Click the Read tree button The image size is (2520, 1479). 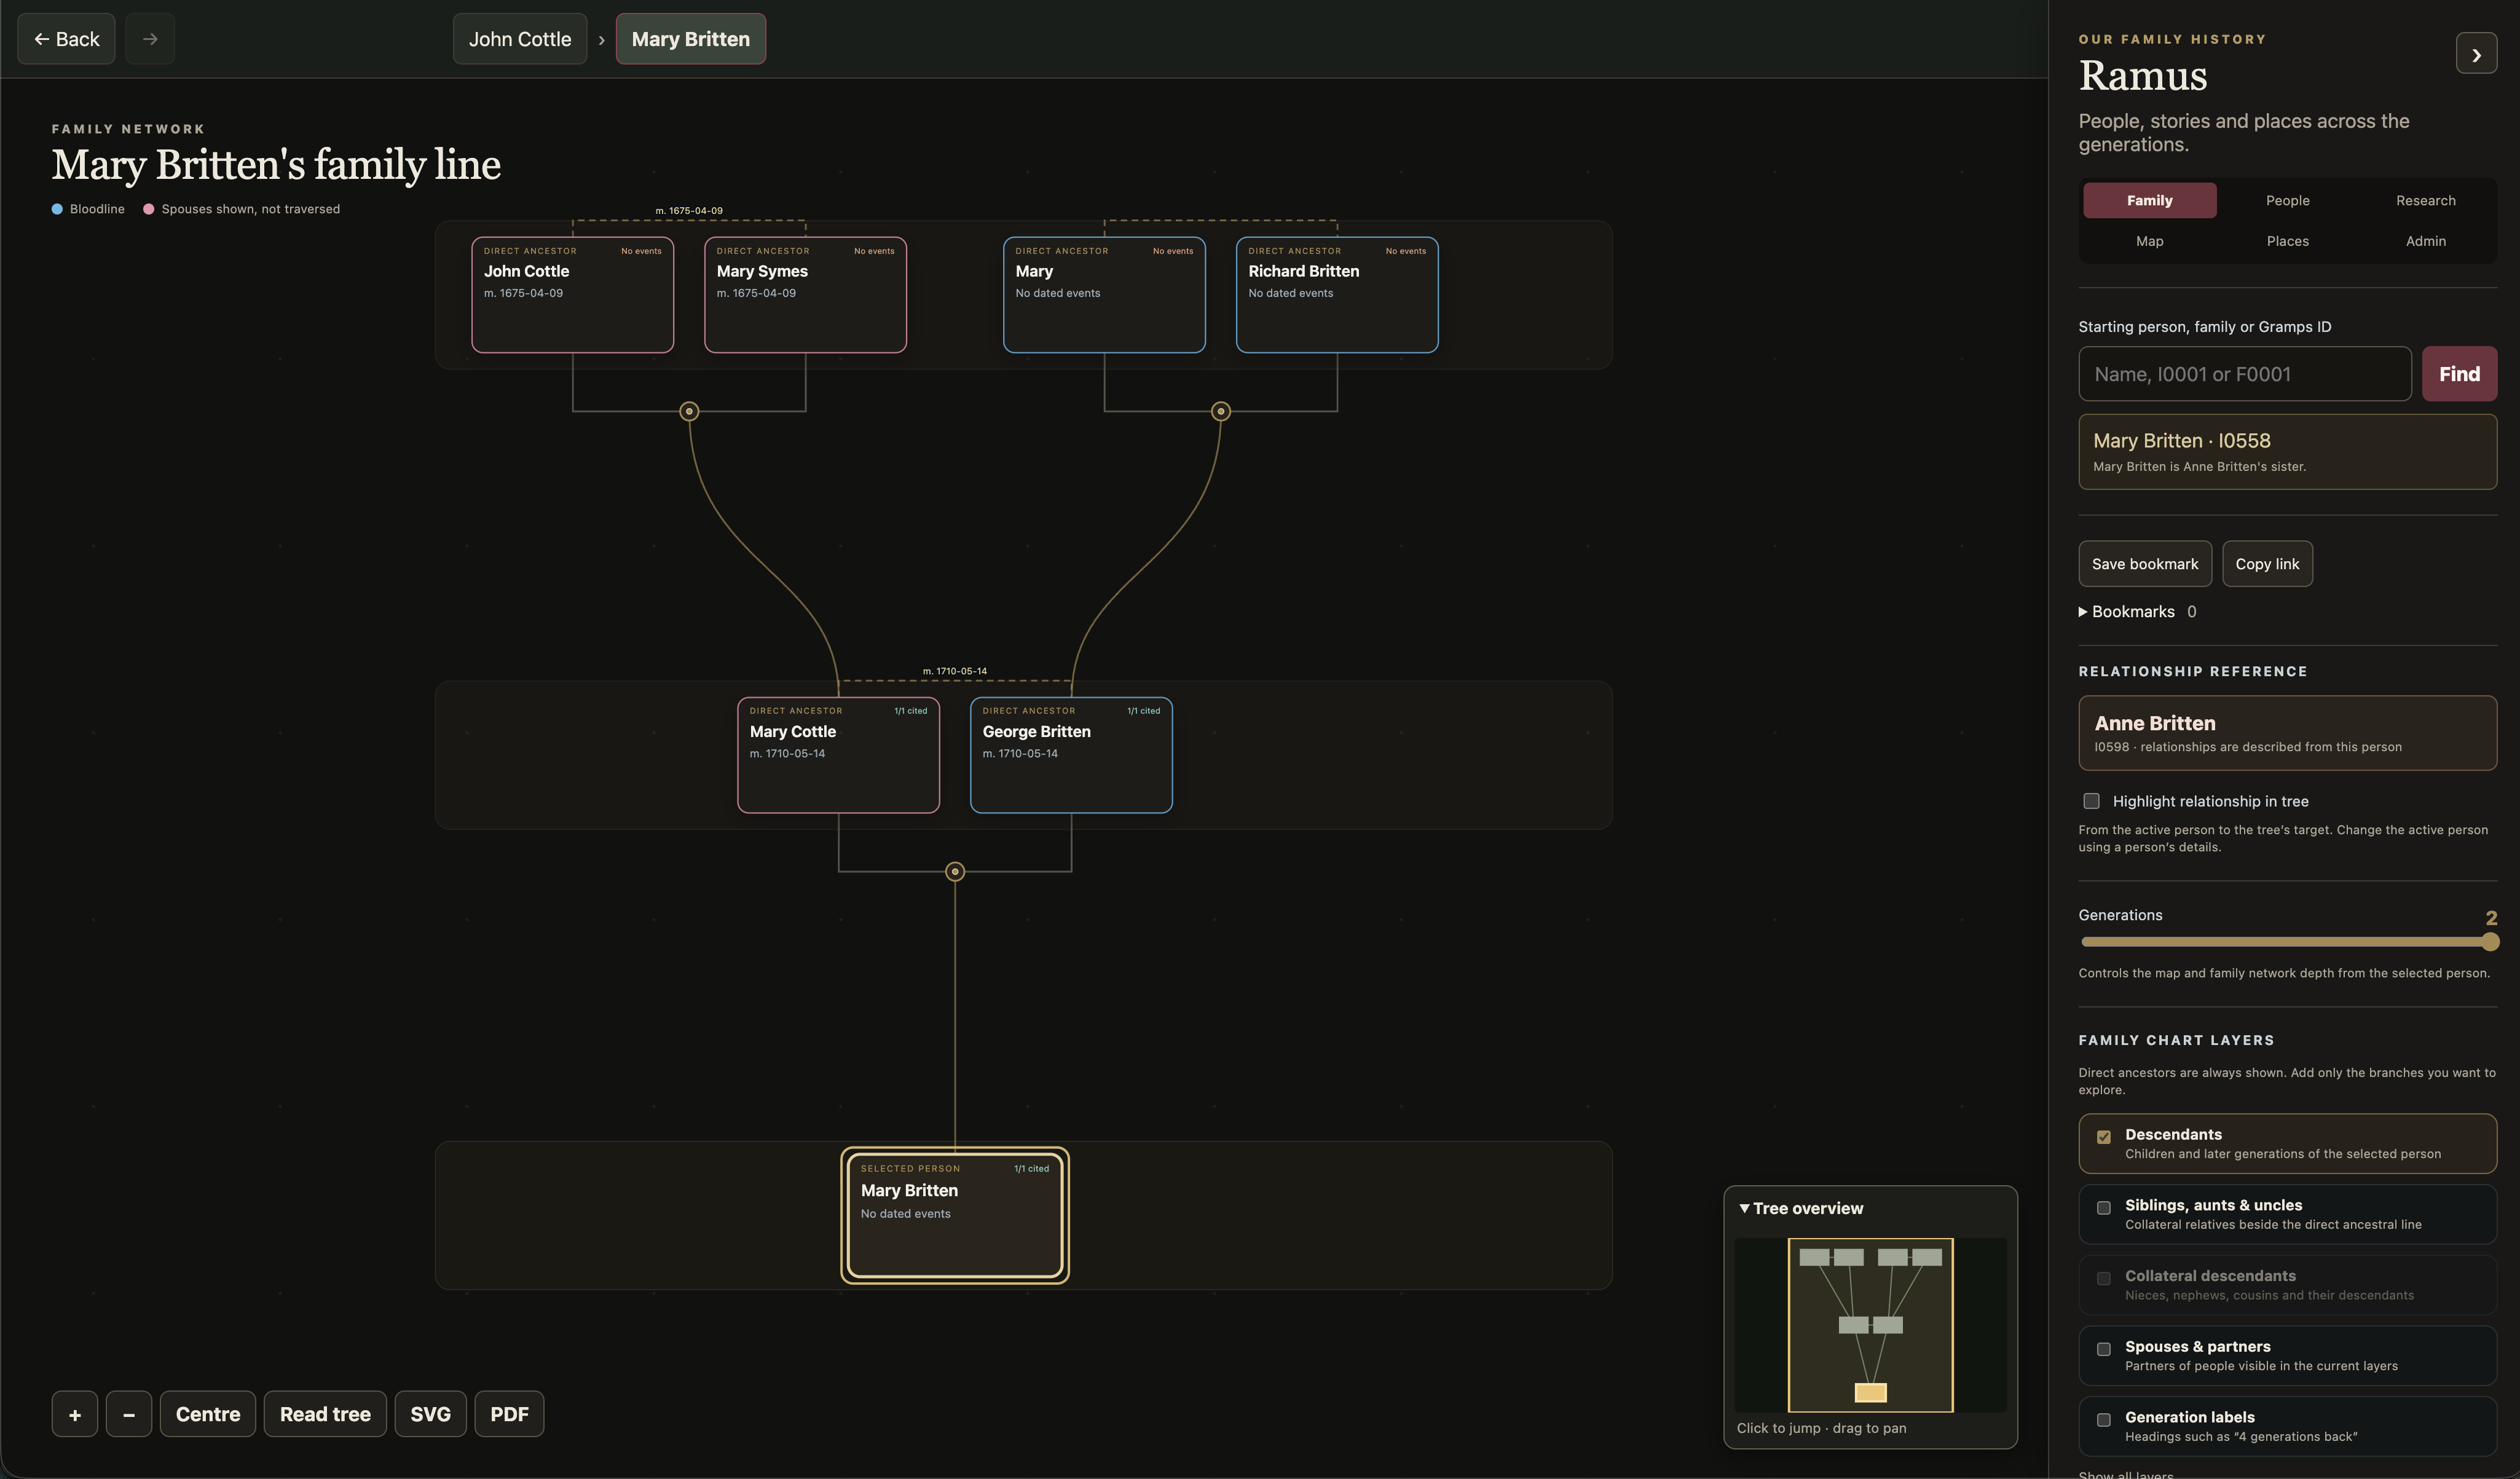pos(325,1414)
